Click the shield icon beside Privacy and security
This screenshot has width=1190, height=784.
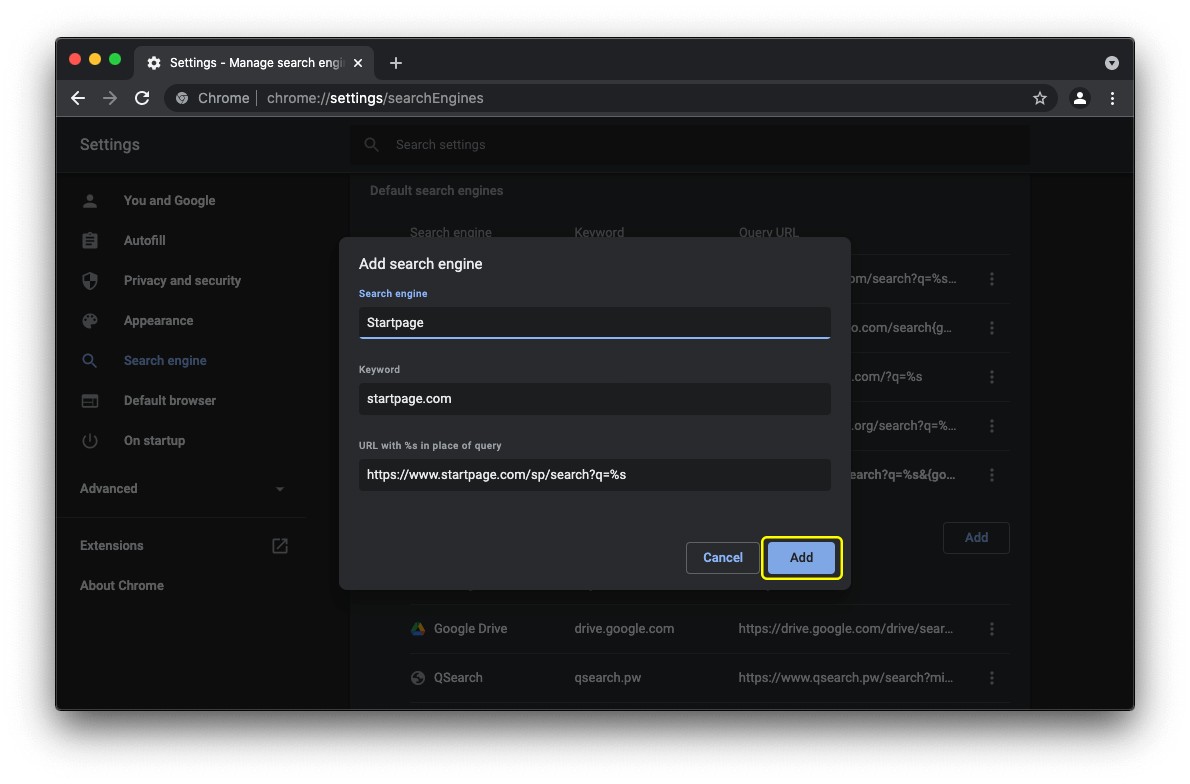(x=90, y=281)
